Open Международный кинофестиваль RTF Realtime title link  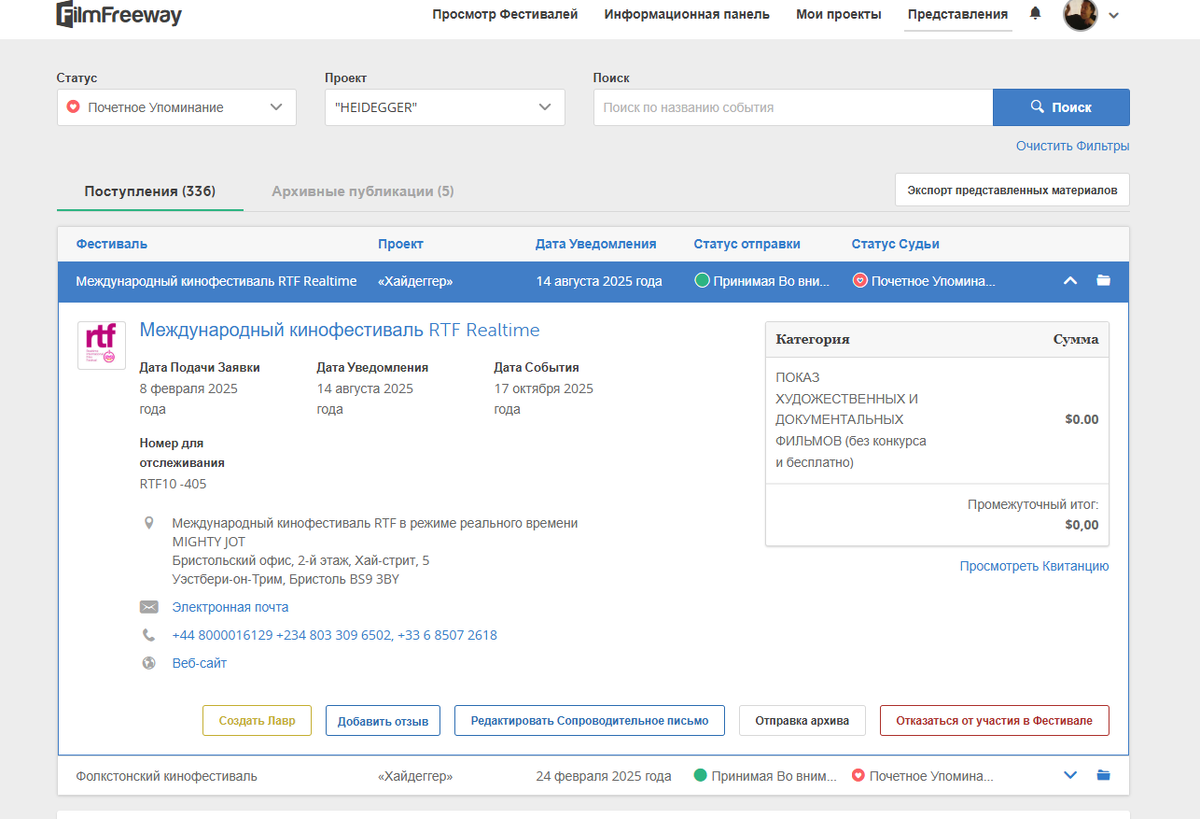[340, 330]
